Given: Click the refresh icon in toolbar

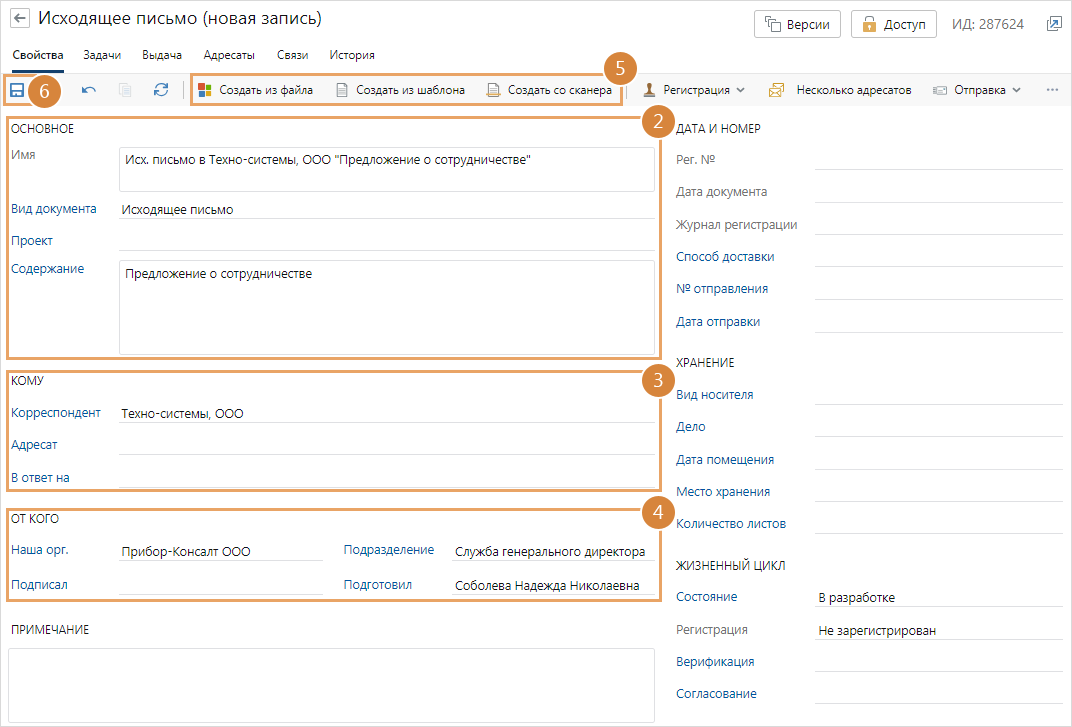Looking at the screenshot, I should point(161,90).
